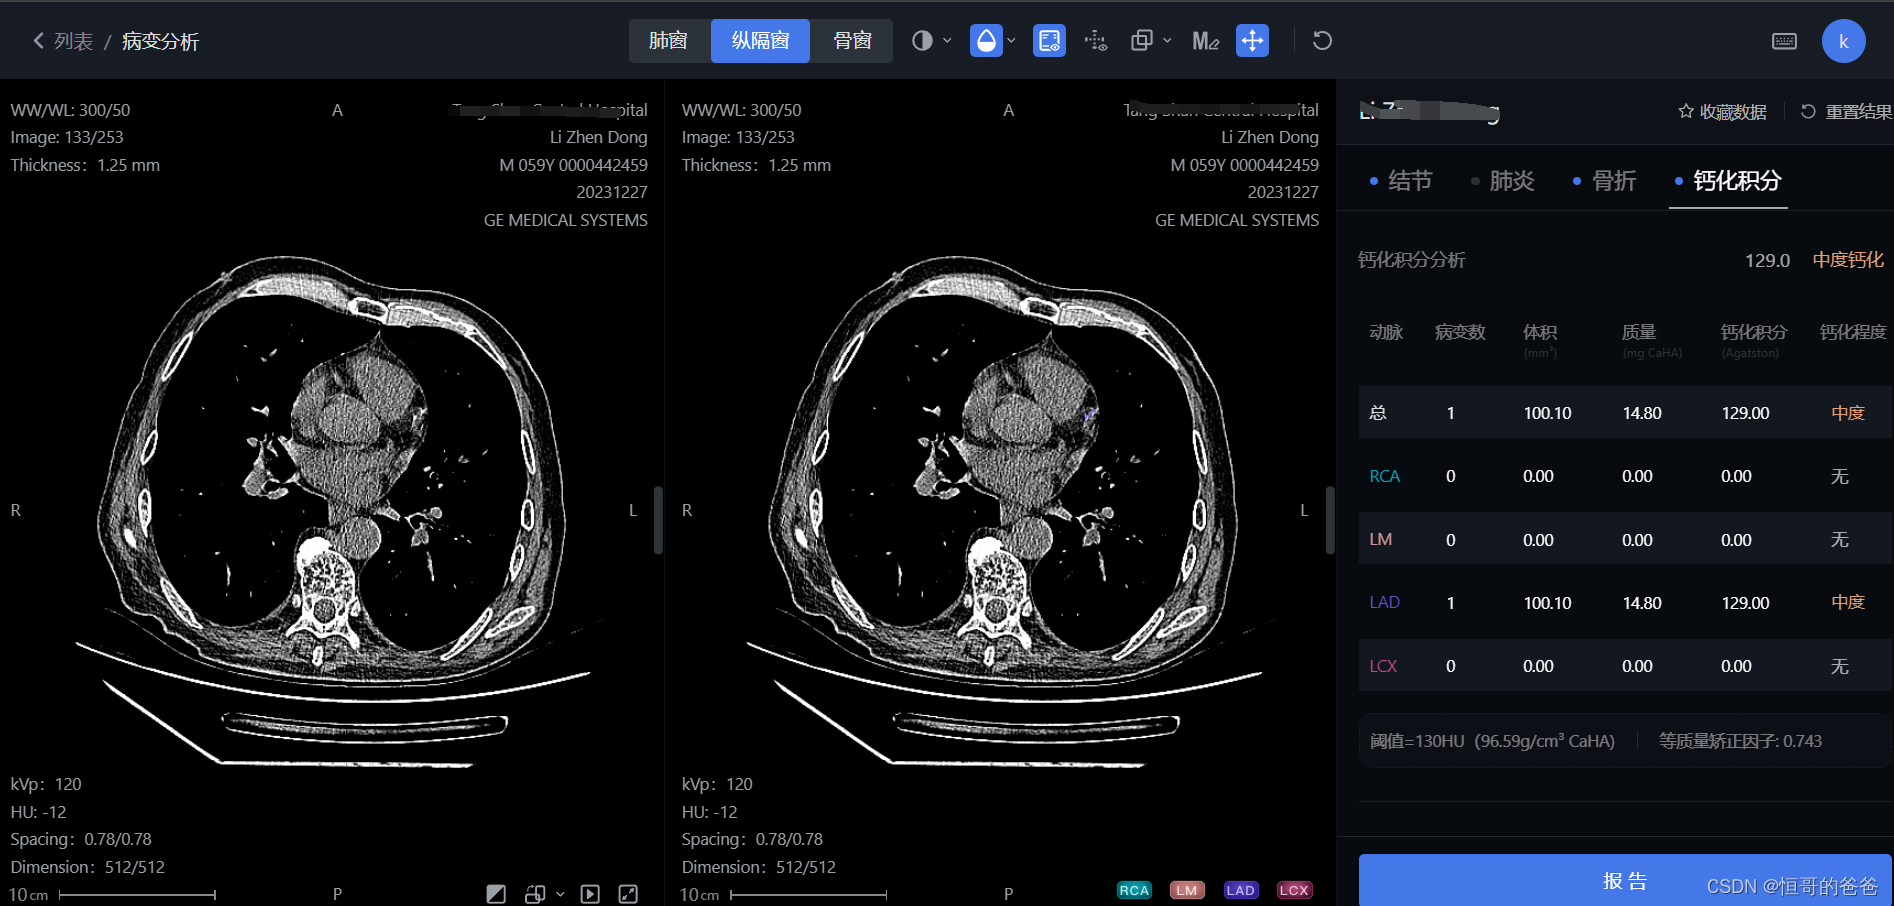Click 100.10 volume in the 总 row
Viewport: 1894px width, 906px height.
click(x=1547, y=413)
